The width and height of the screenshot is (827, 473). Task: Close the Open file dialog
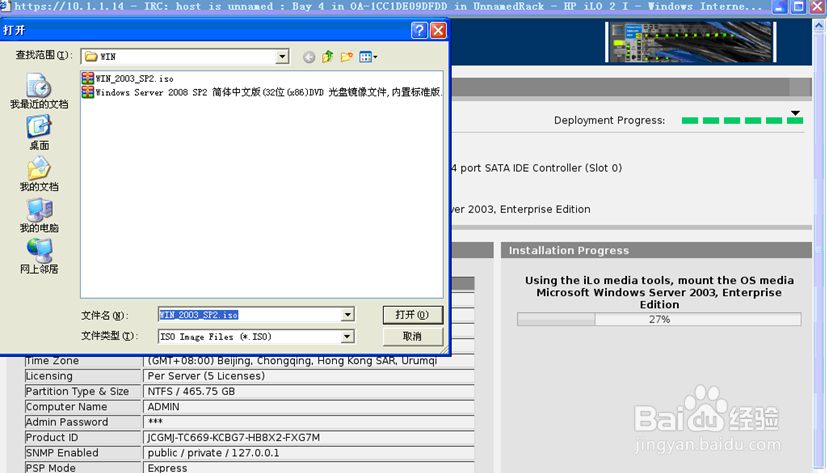[x=438, y=31]
